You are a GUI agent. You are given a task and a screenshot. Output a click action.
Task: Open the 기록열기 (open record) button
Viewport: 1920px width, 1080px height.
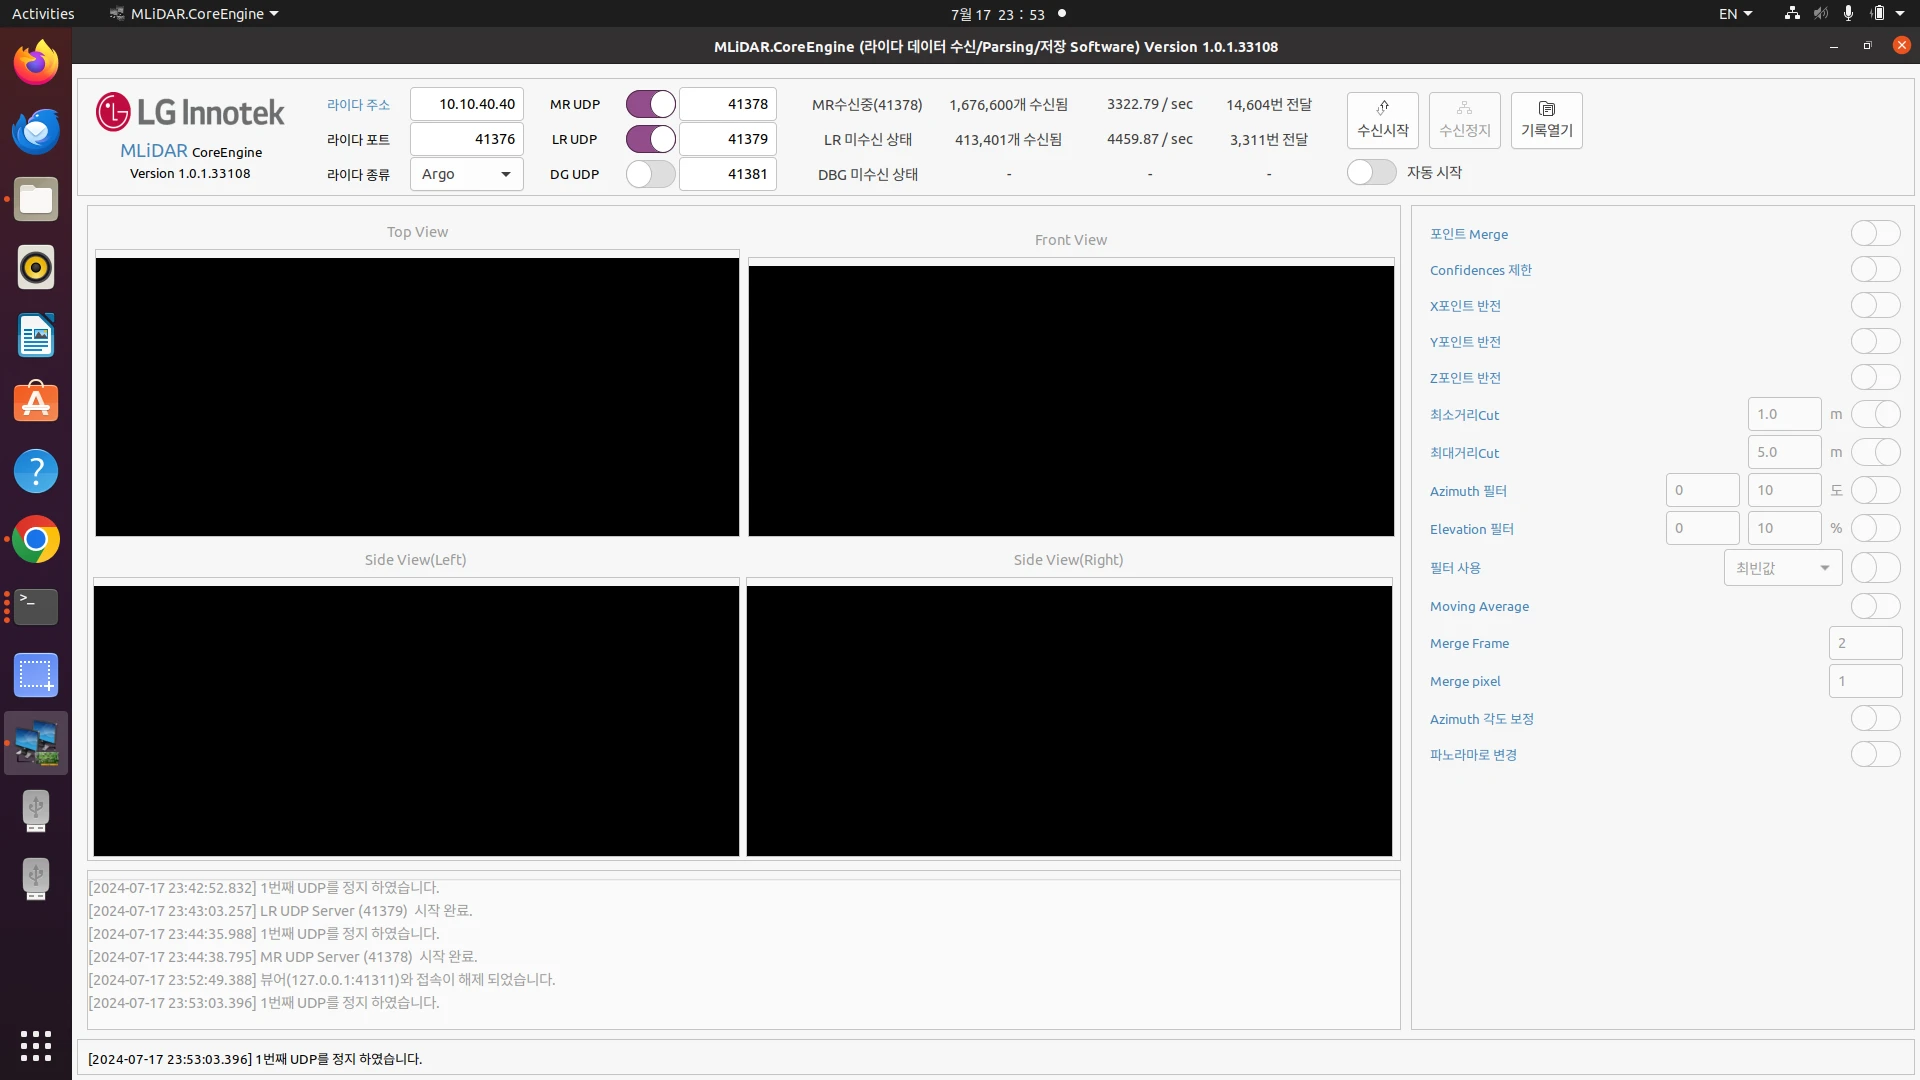(1546, 120)
